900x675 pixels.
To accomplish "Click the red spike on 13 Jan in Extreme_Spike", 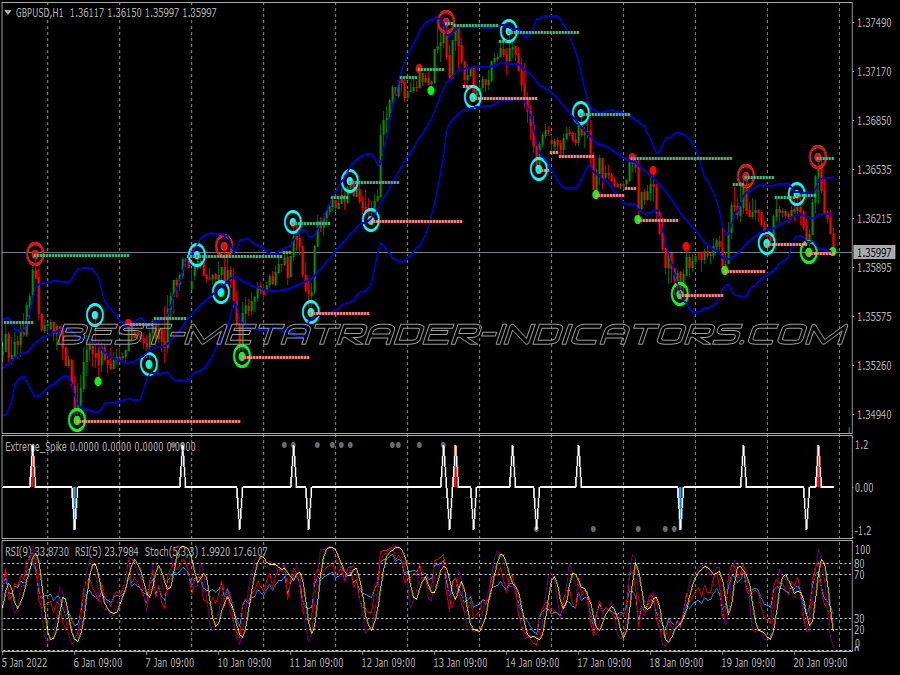I will tap(455, 467).
